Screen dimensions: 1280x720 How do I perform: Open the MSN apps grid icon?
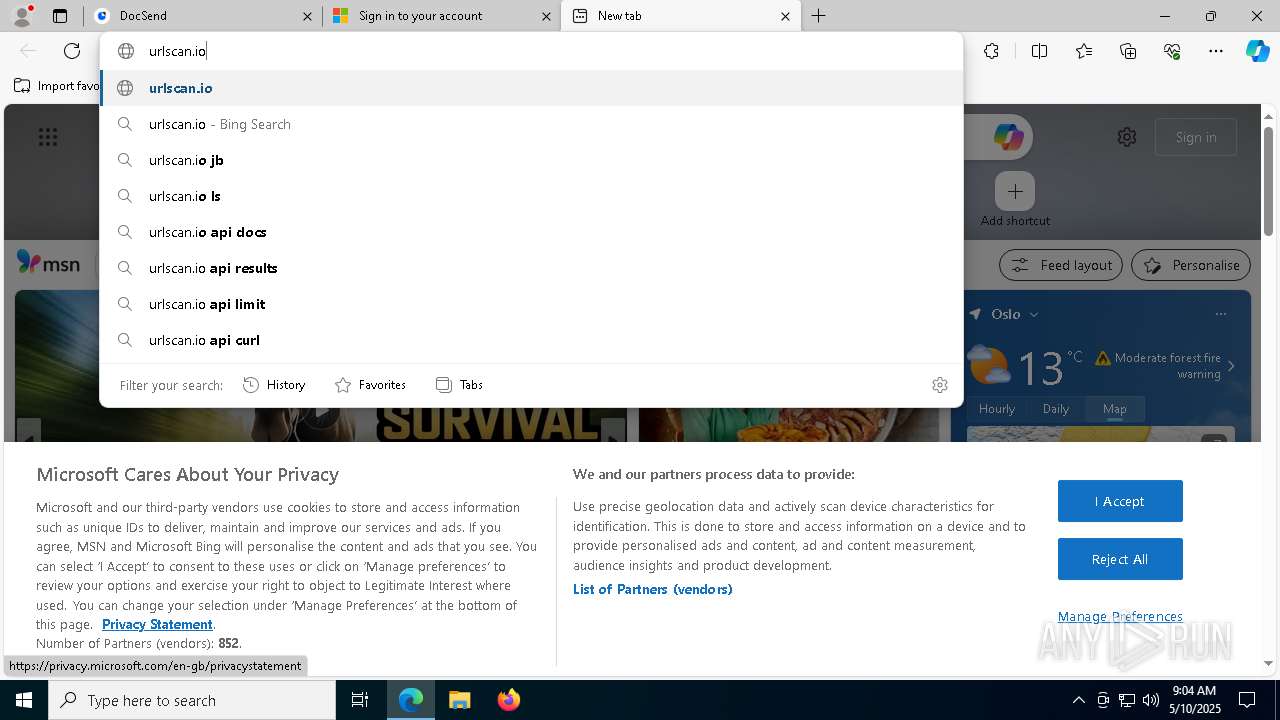pos(48,137)
